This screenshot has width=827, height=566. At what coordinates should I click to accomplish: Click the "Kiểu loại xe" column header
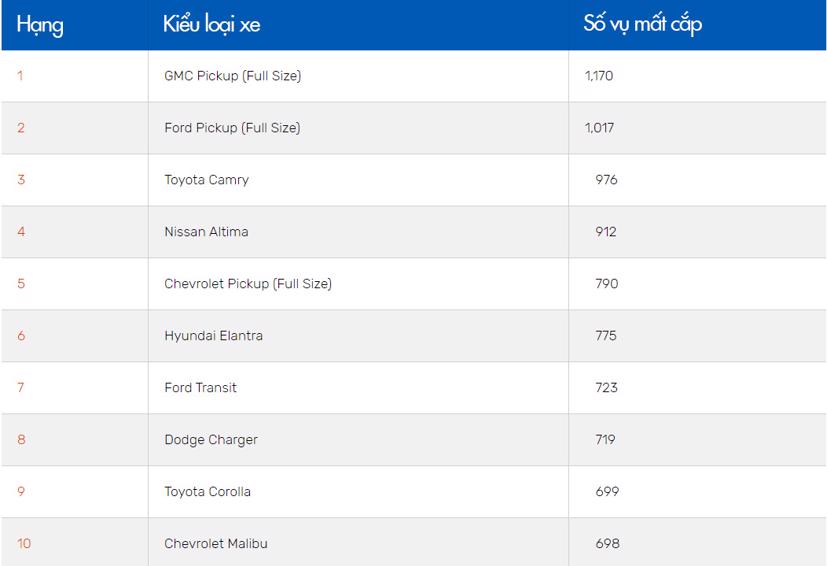click(x=211, y=25)
